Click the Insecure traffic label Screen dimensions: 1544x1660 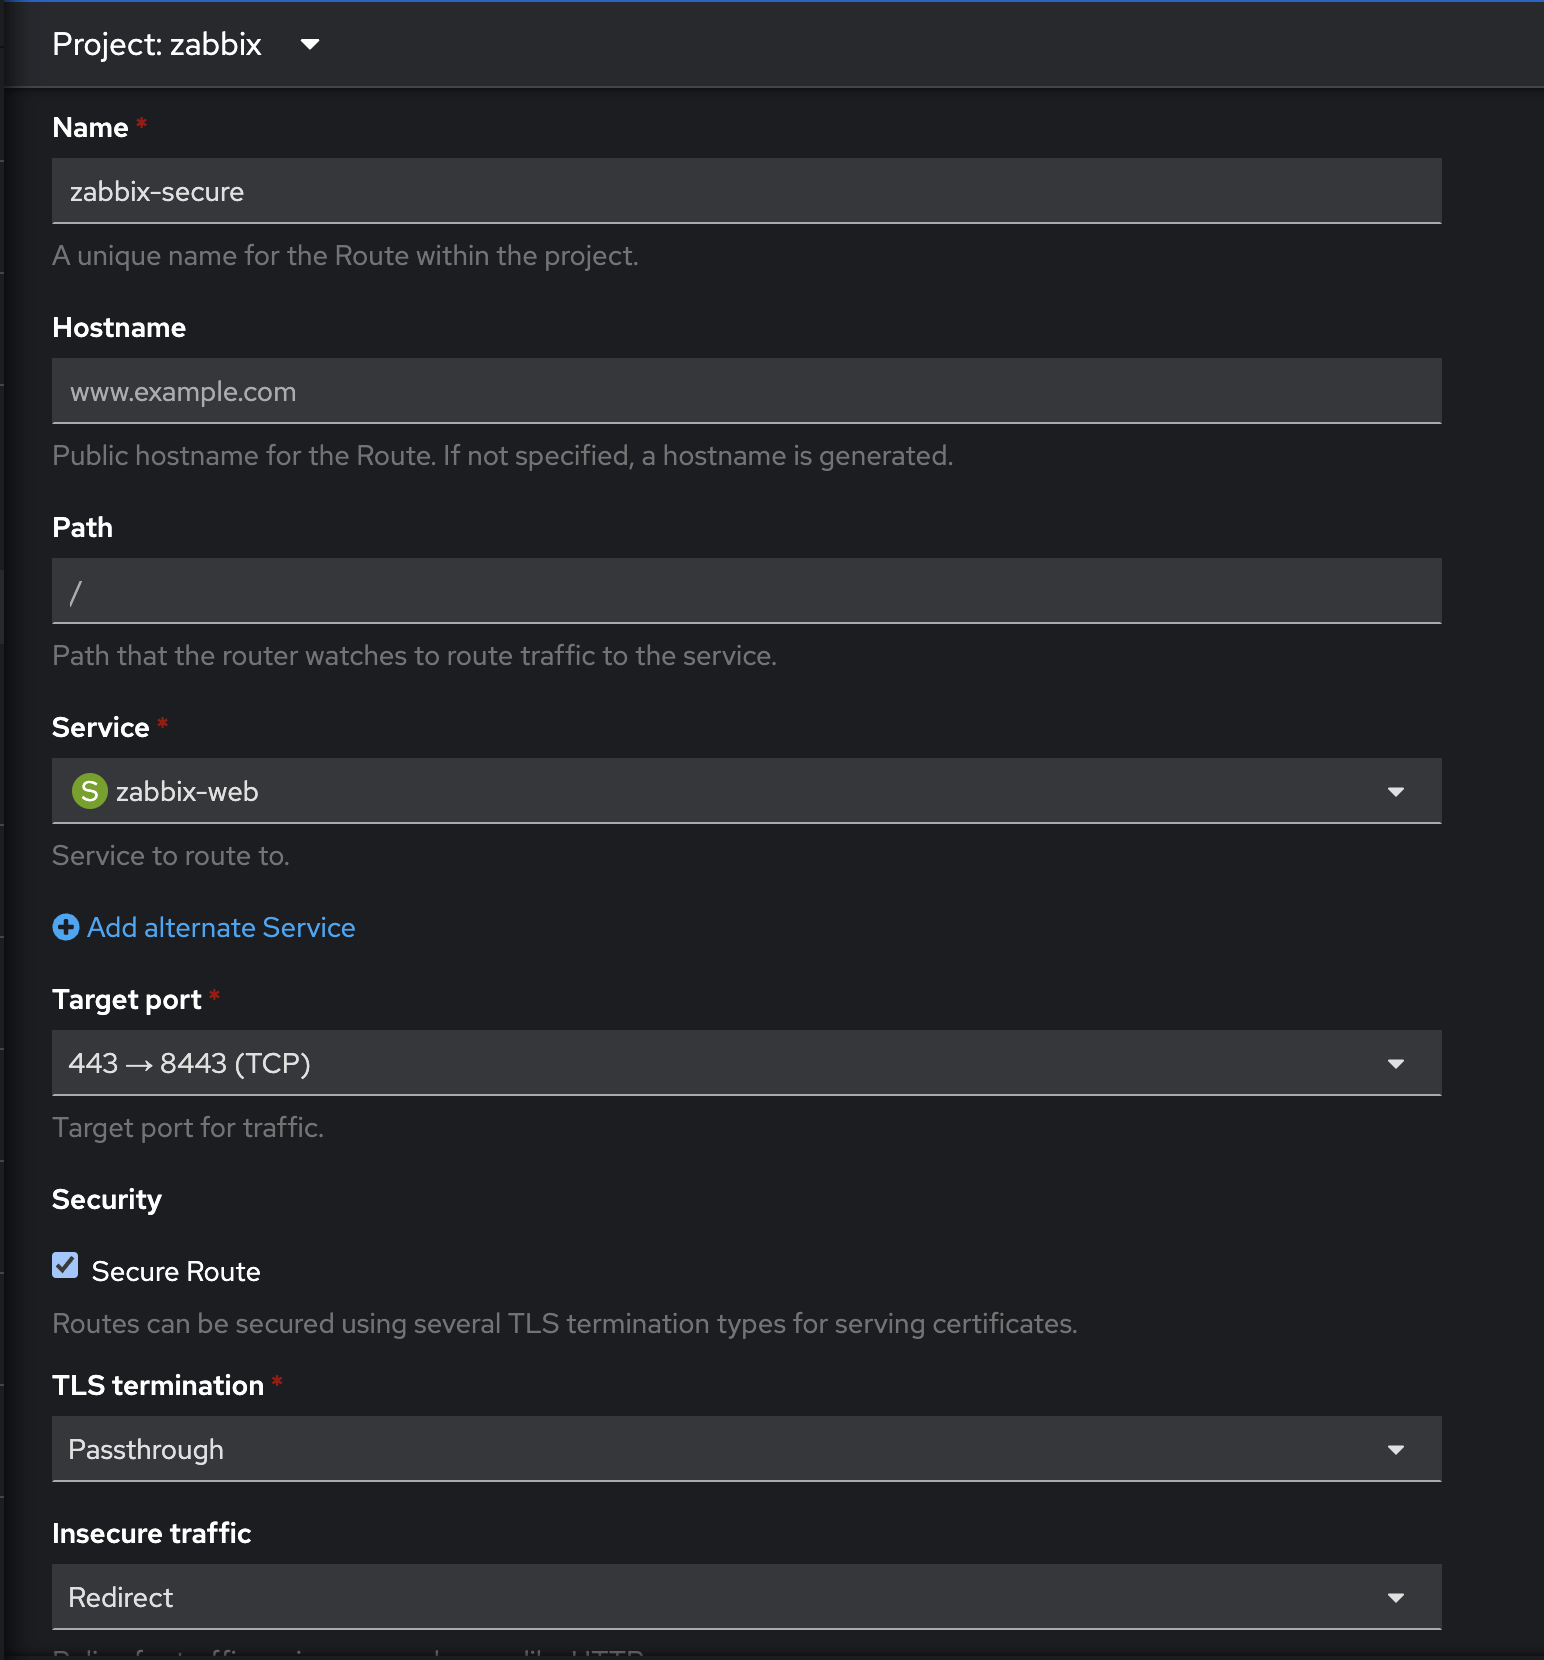point(152,1533)
